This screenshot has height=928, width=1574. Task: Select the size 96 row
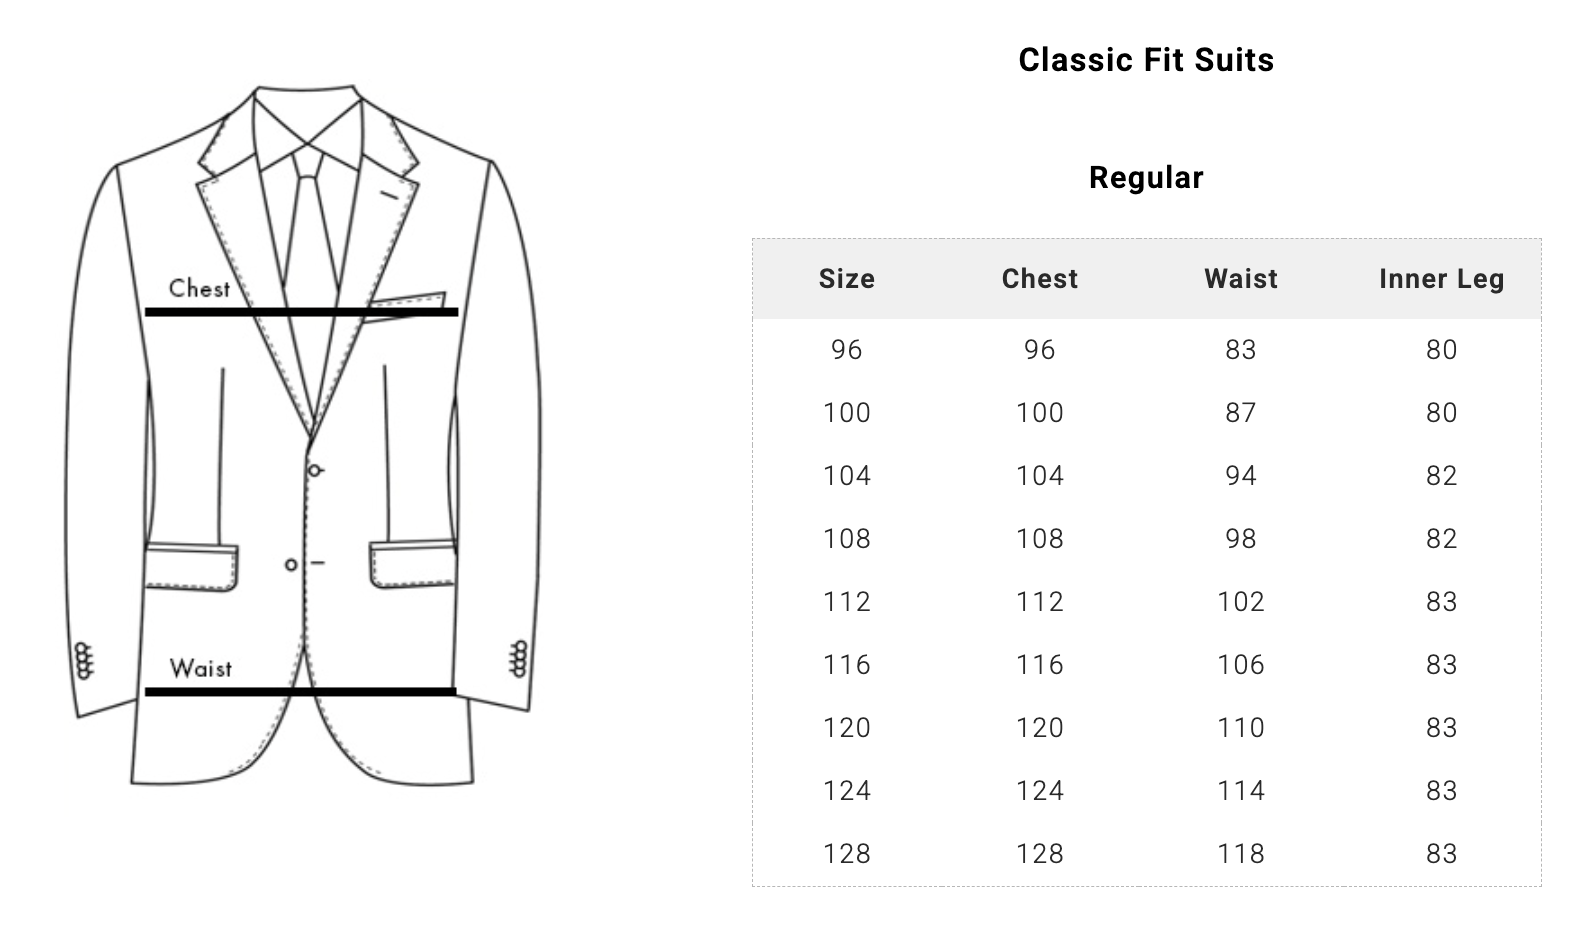tap(1146, 350)
